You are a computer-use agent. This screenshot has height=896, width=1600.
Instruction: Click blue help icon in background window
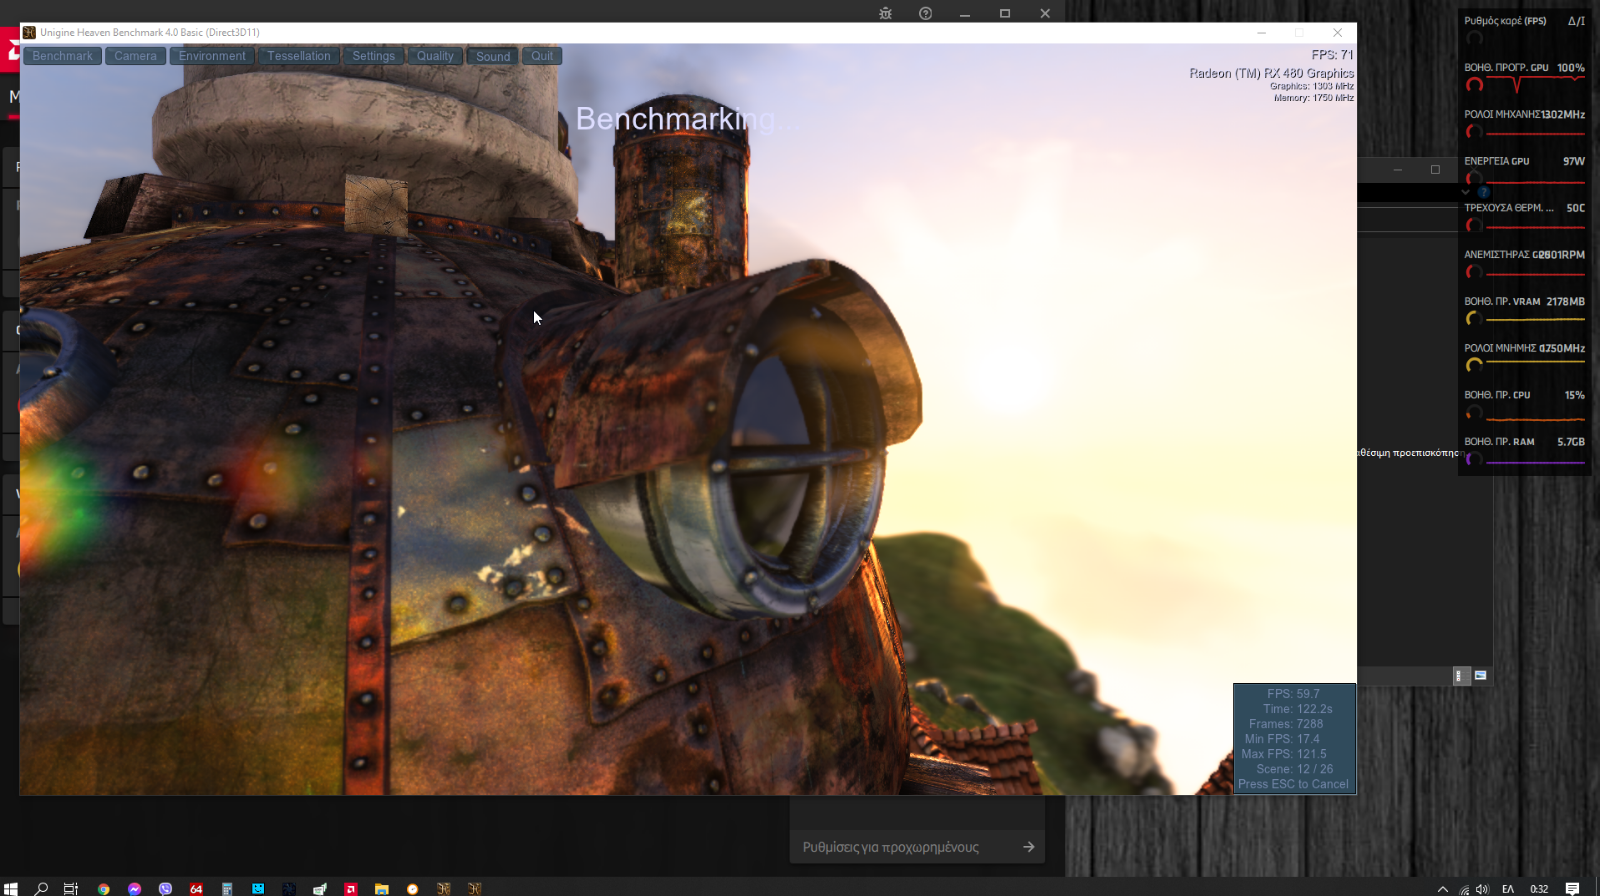click(x=1484, y=192)
